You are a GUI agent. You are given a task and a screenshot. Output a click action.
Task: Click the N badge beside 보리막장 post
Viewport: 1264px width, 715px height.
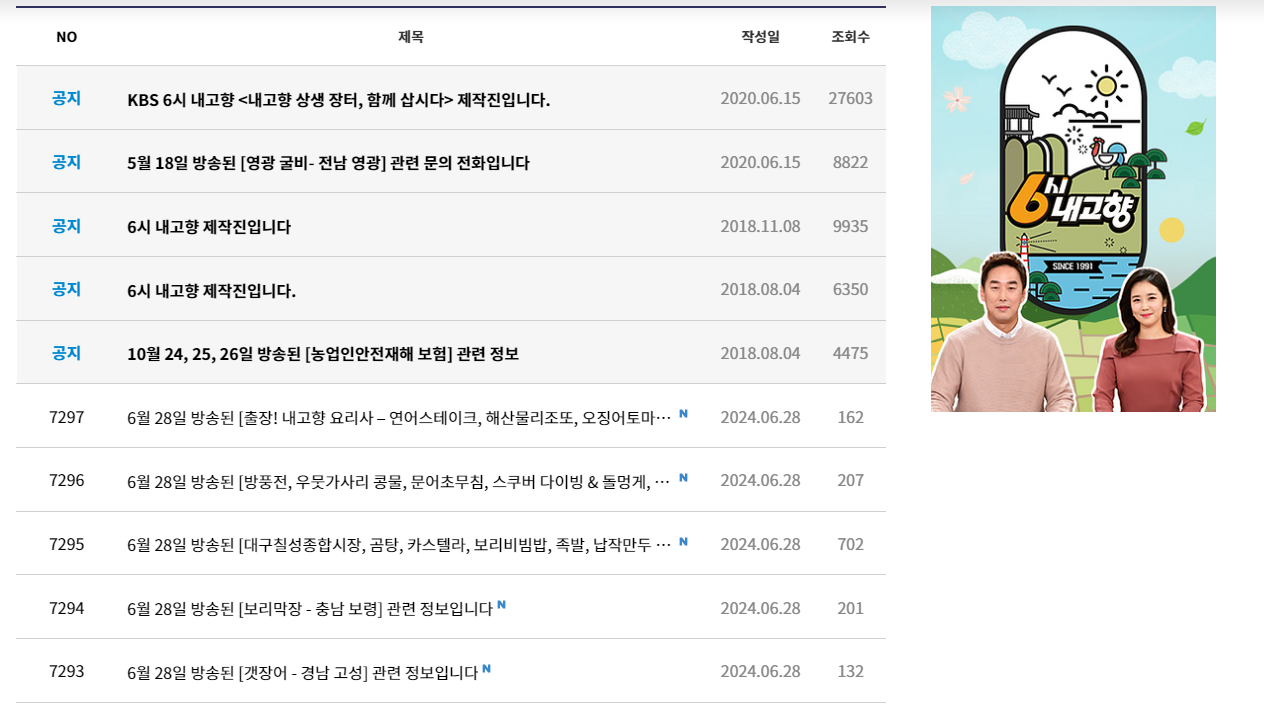pos(501,604)
